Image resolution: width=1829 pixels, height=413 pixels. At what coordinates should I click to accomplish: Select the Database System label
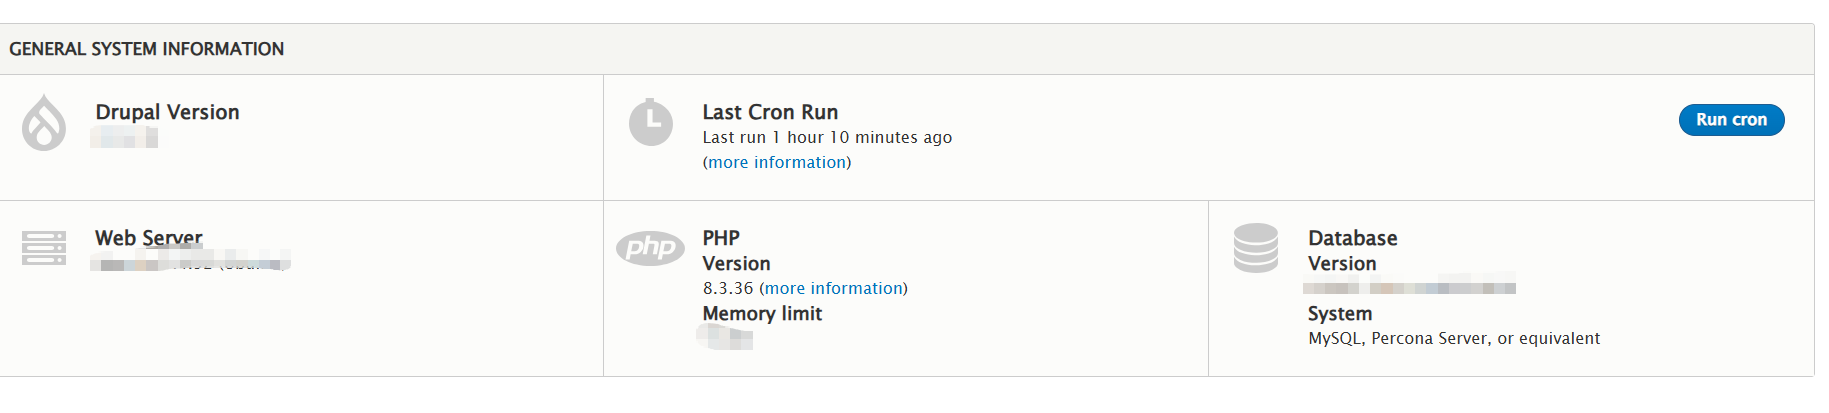(1340, 314)
